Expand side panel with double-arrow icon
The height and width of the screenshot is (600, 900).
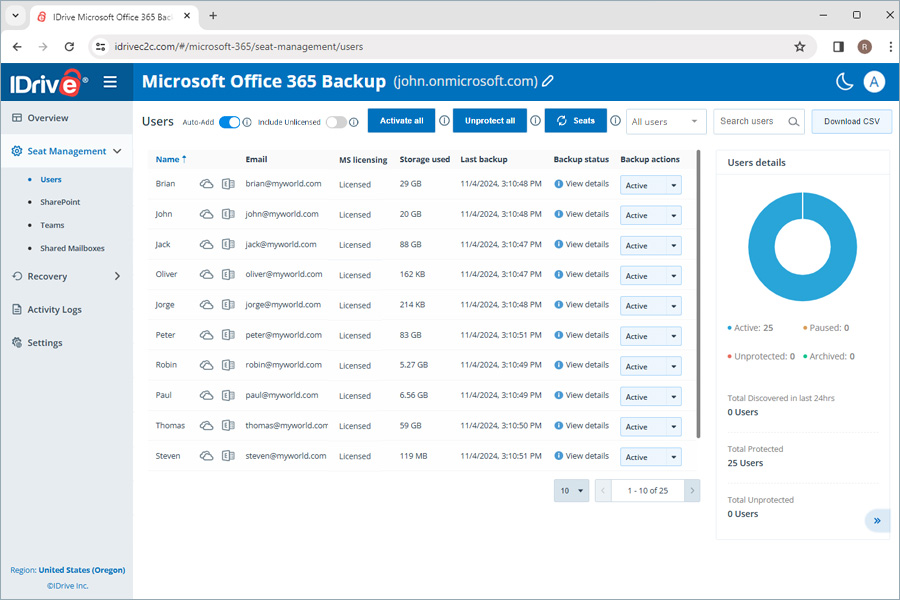tap(877, 520)
